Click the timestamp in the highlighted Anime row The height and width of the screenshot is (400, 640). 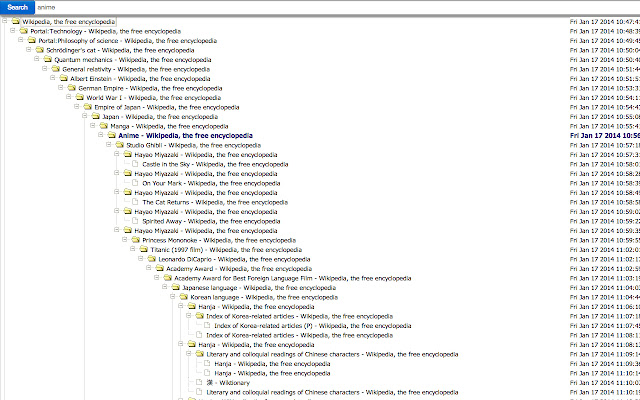coord(605,136)
